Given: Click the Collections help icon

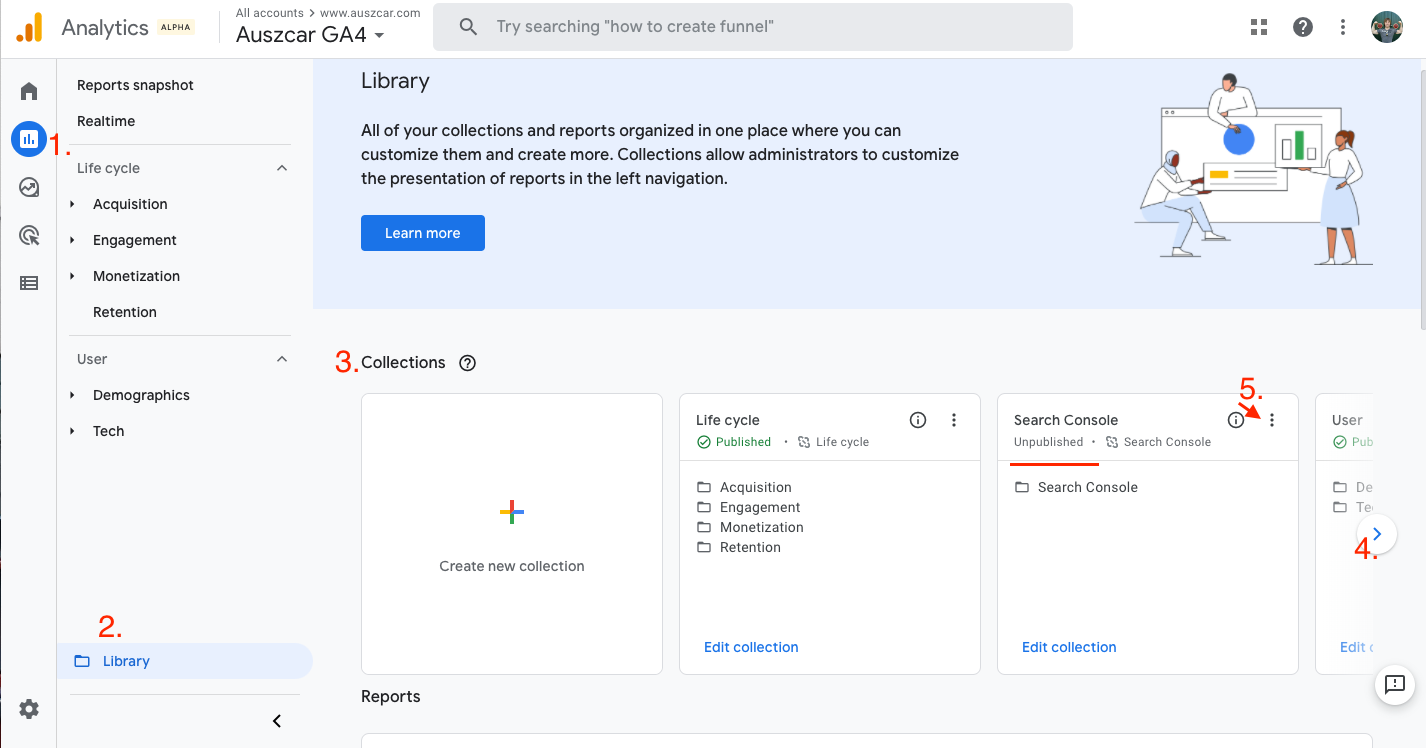Looking at the screenshot, I should (x=467, y=363).
